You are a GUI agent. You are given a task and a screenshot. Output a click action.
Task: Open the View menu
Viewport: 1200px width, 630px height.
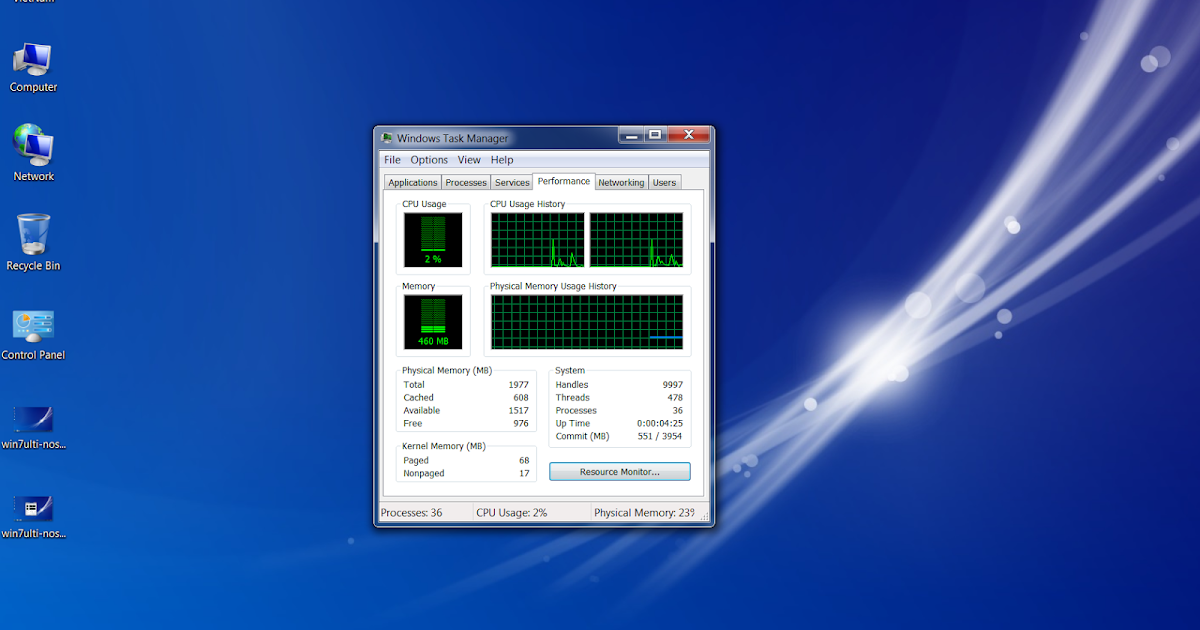pos(469,160)
